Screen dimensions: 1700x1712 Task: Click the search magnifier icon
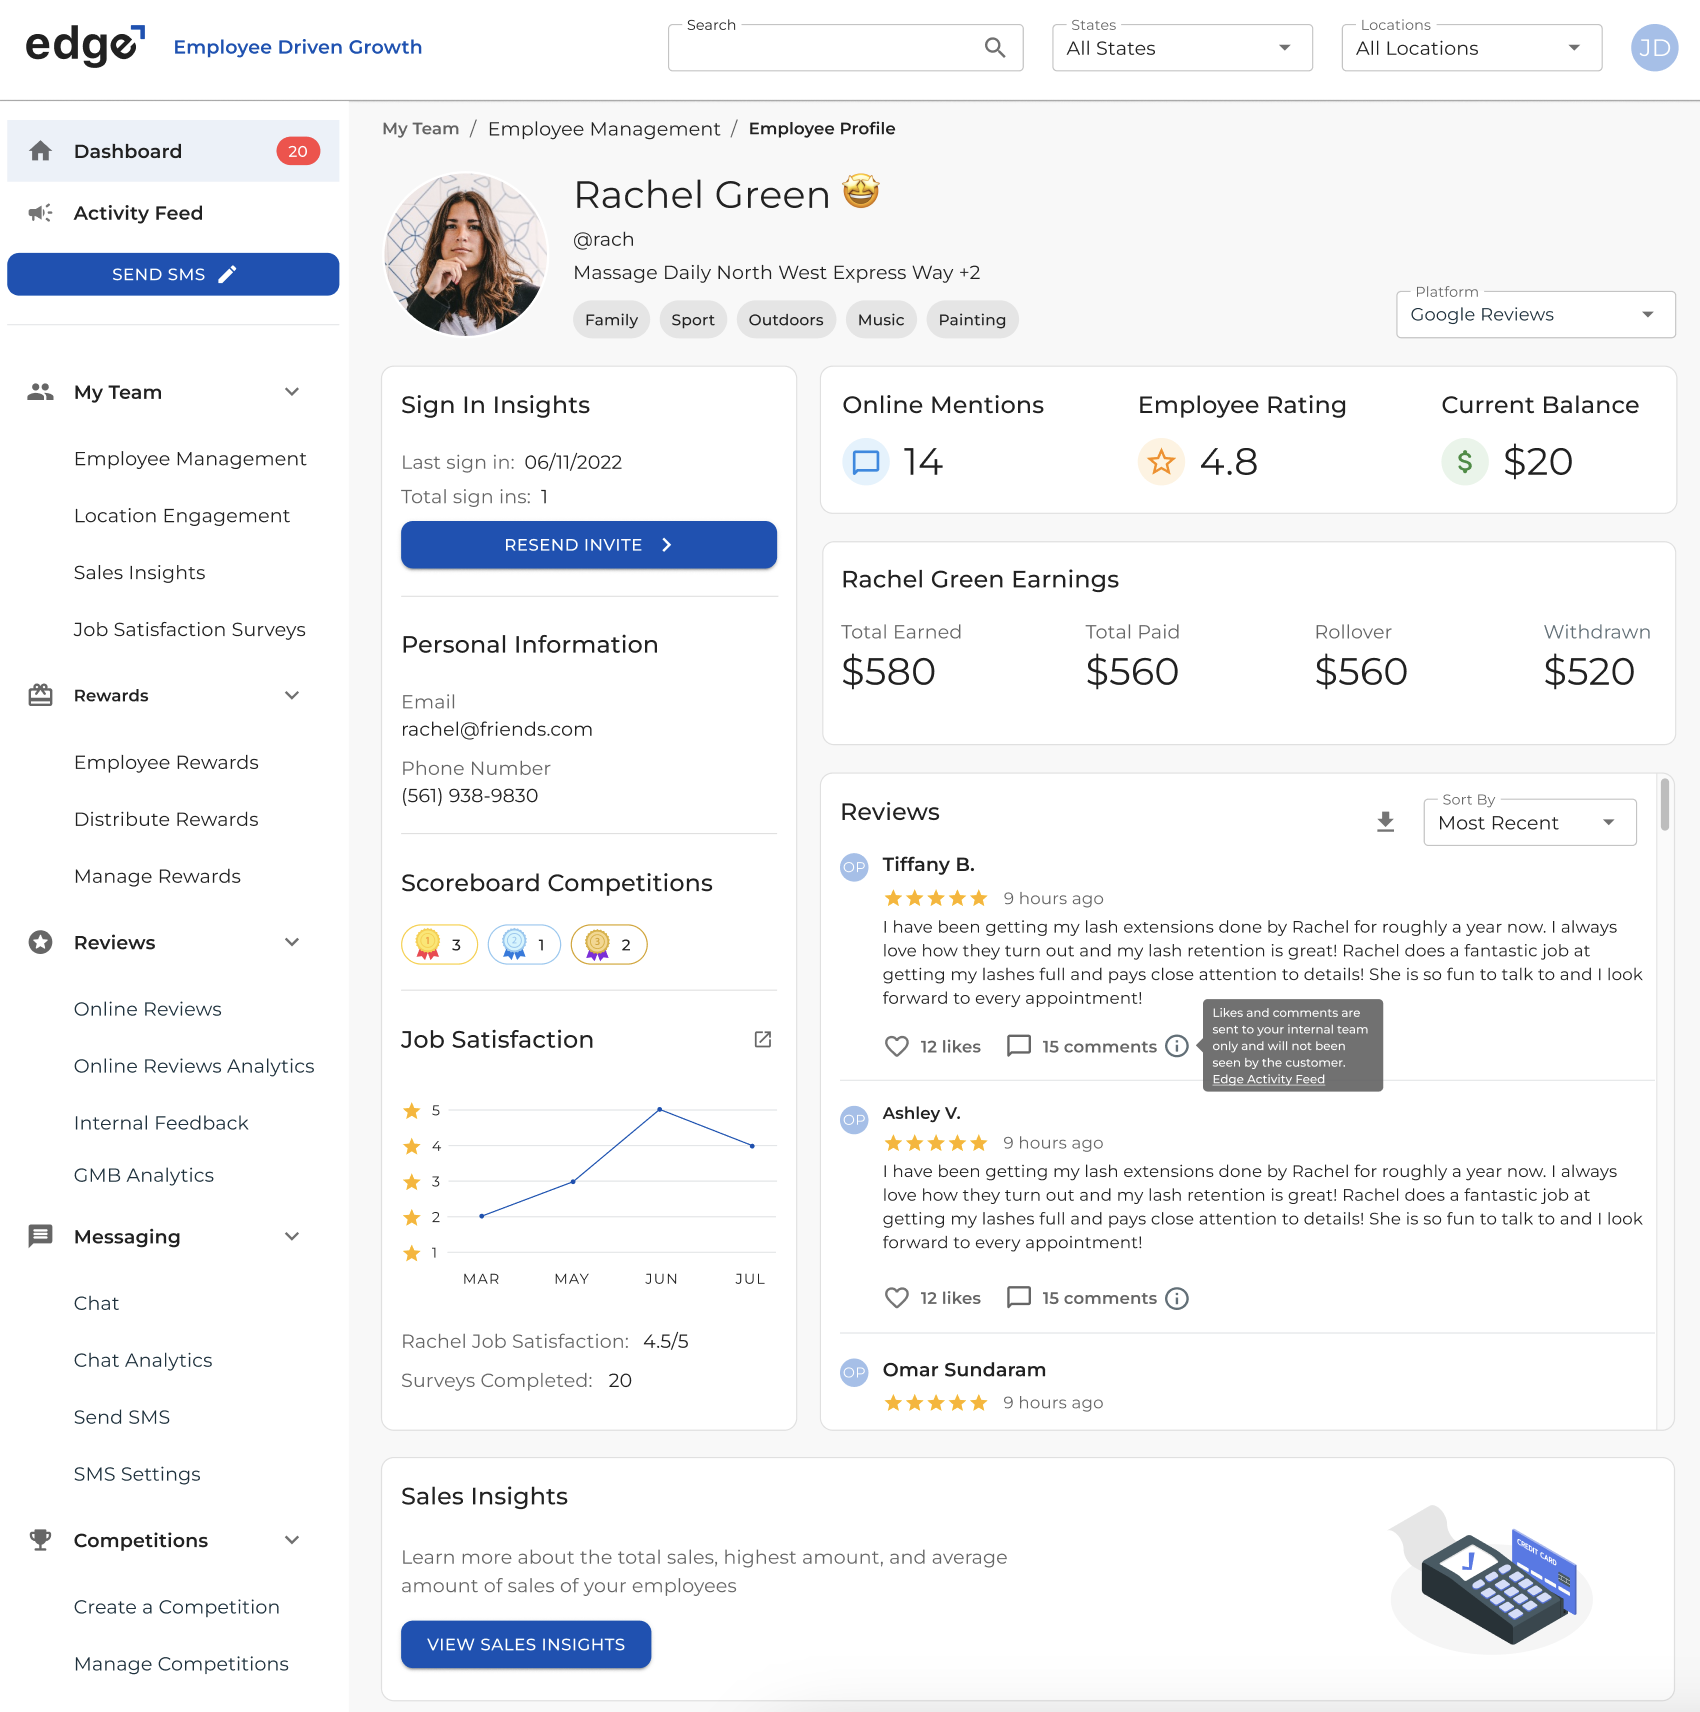tap(994, 47)
